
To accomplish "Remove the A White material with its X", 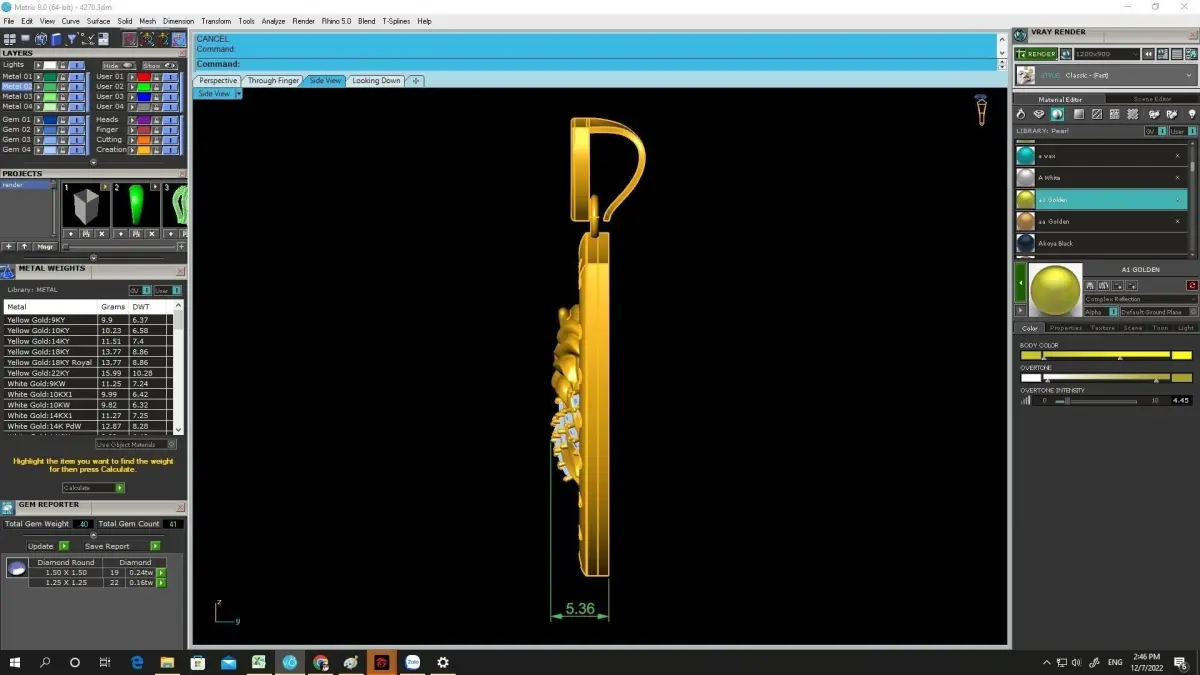I will click(1177, 178).
